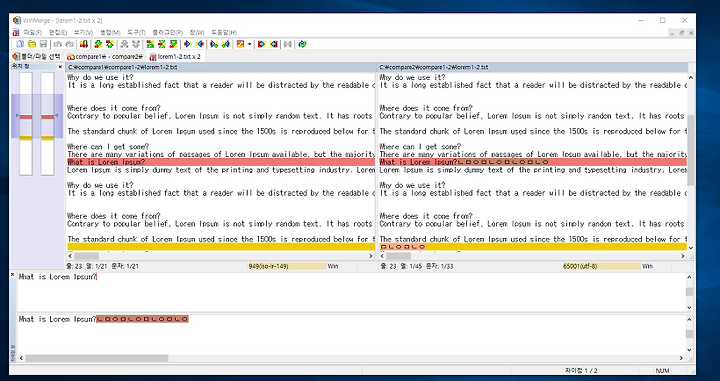Open dropdown arrow beside the options icon
This screenshot has height=381, width=720.
tap(249, 44)
